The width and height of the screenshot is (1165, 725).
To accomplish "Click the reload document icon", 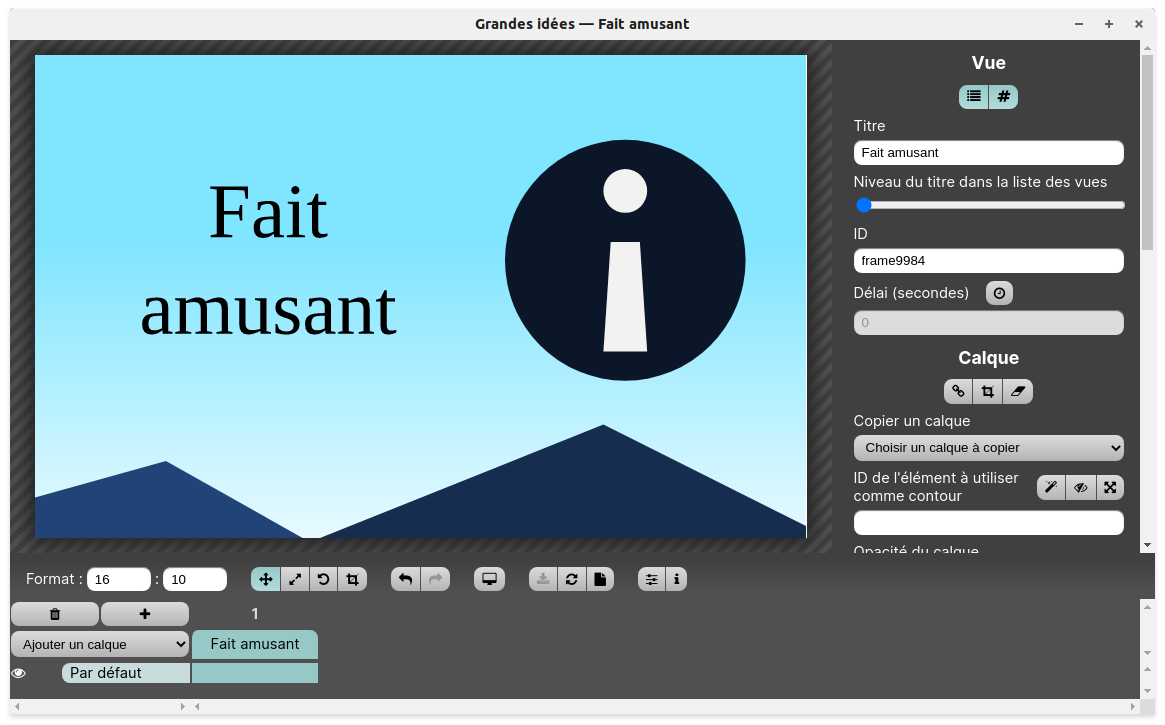I will point(571,579).
